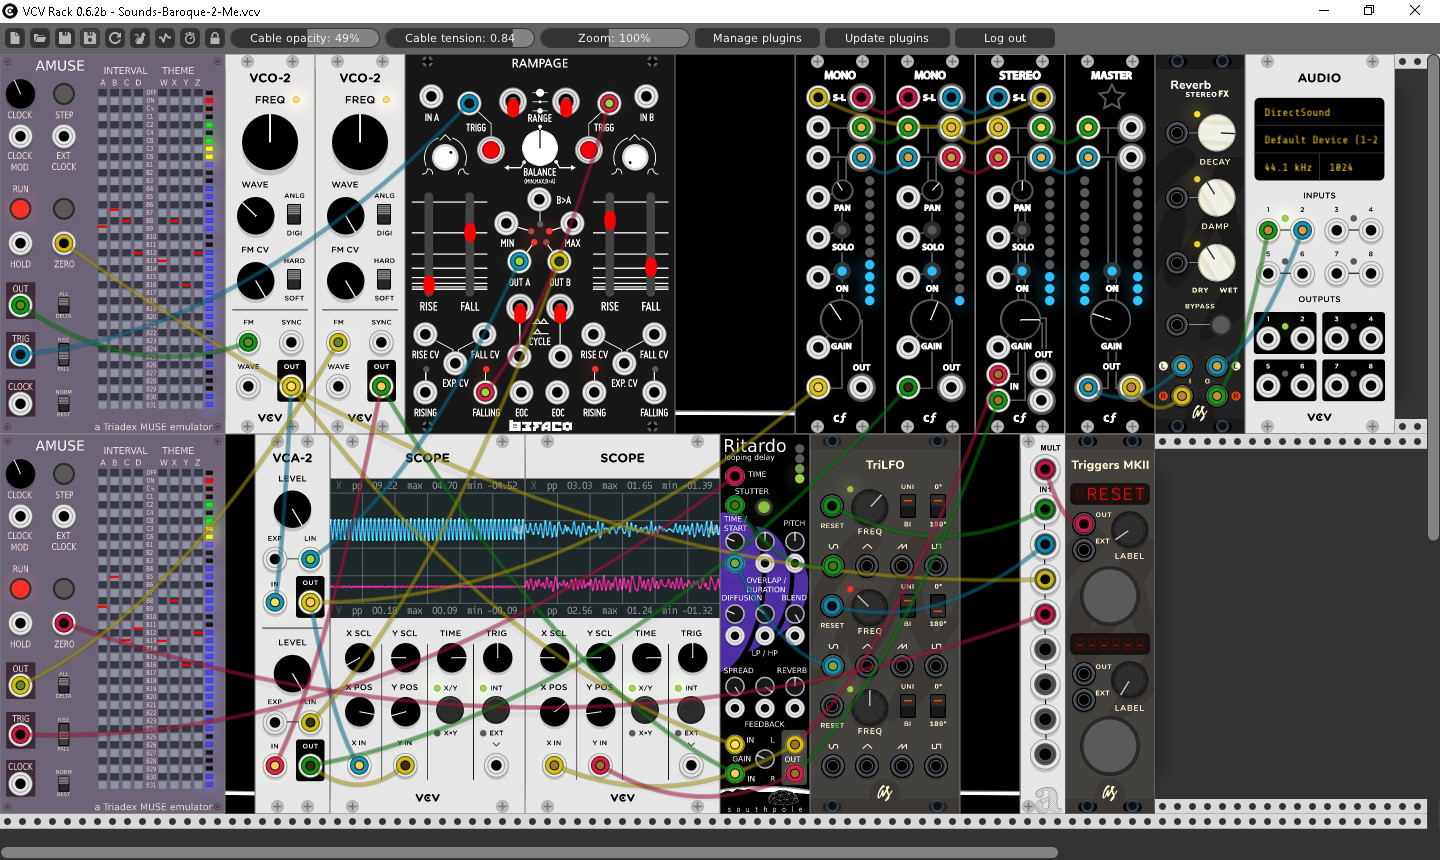Disconnect all cables using the toolbar icon
Viewport: 1440px width, 860px height.
point(140,38)
